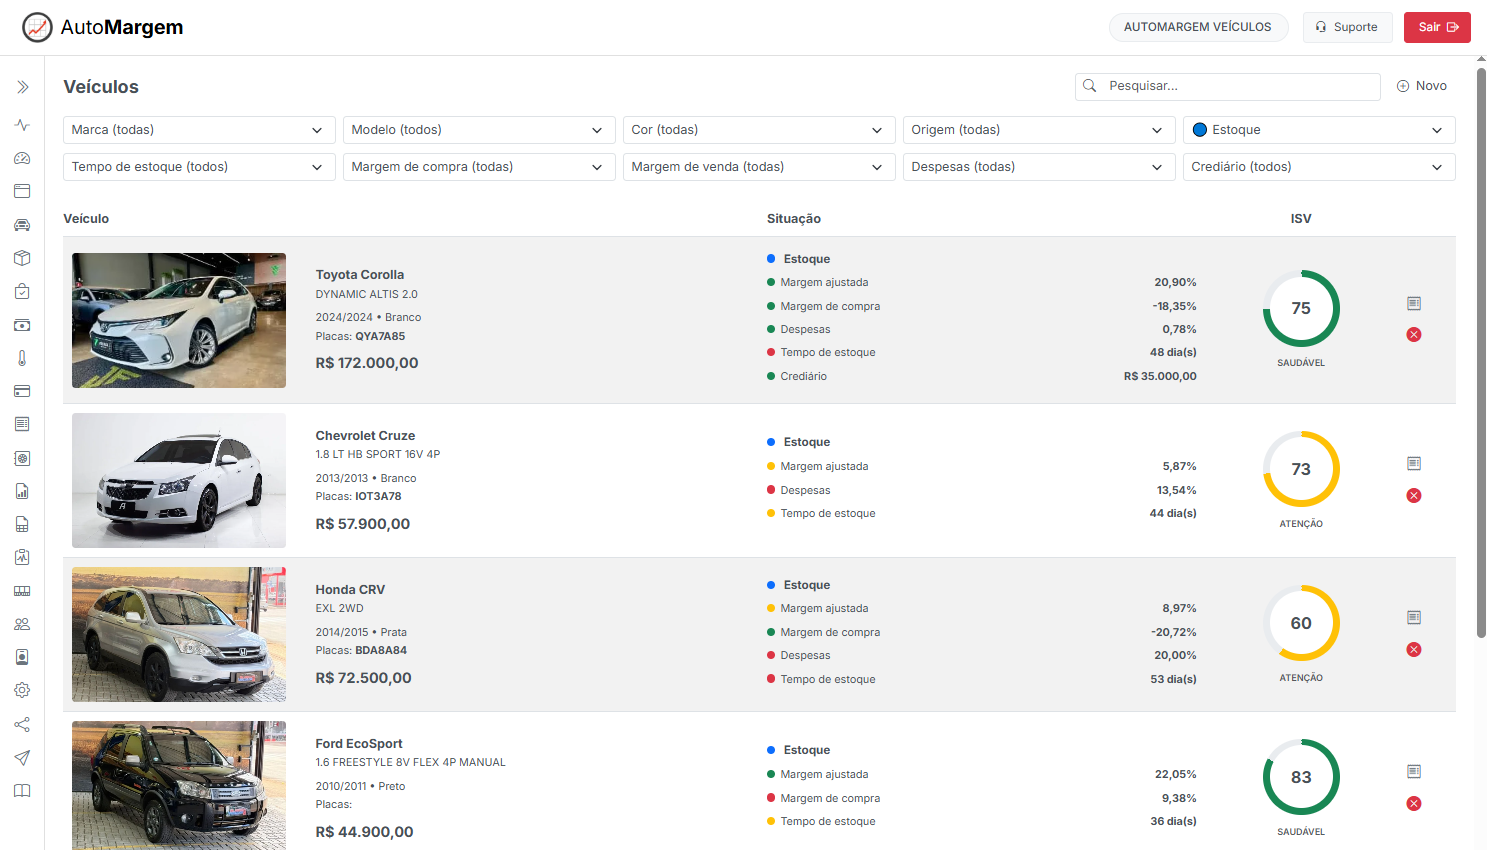This screenshot has width=1487, height=850.
Task: Open the share icon in the sidebar
Action: point(22,724)
